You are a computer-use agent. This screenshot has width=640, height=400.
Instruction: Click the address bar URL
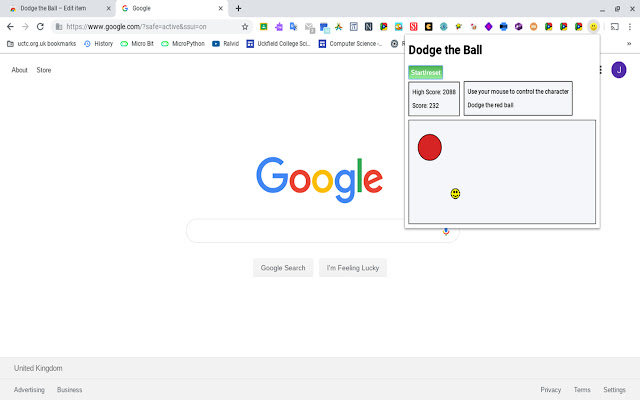136,27
